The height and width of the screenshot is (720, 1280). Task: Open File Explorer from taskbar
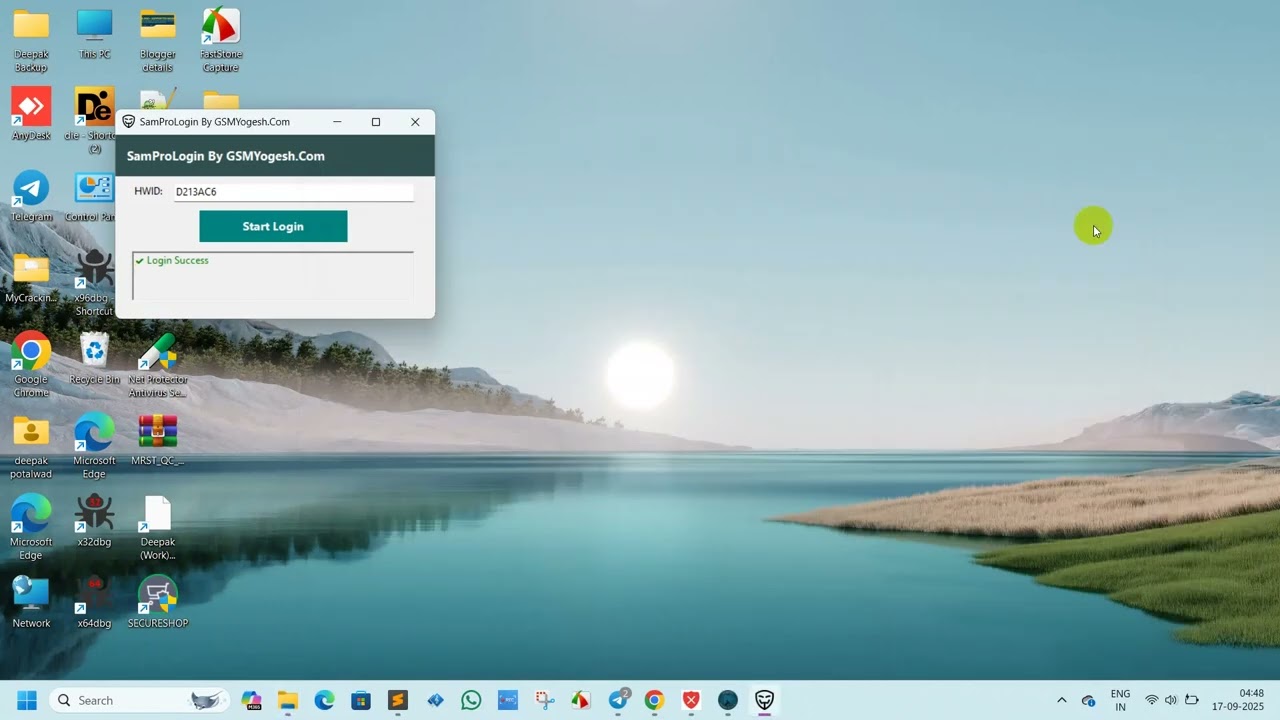click(x=288, y=700)
